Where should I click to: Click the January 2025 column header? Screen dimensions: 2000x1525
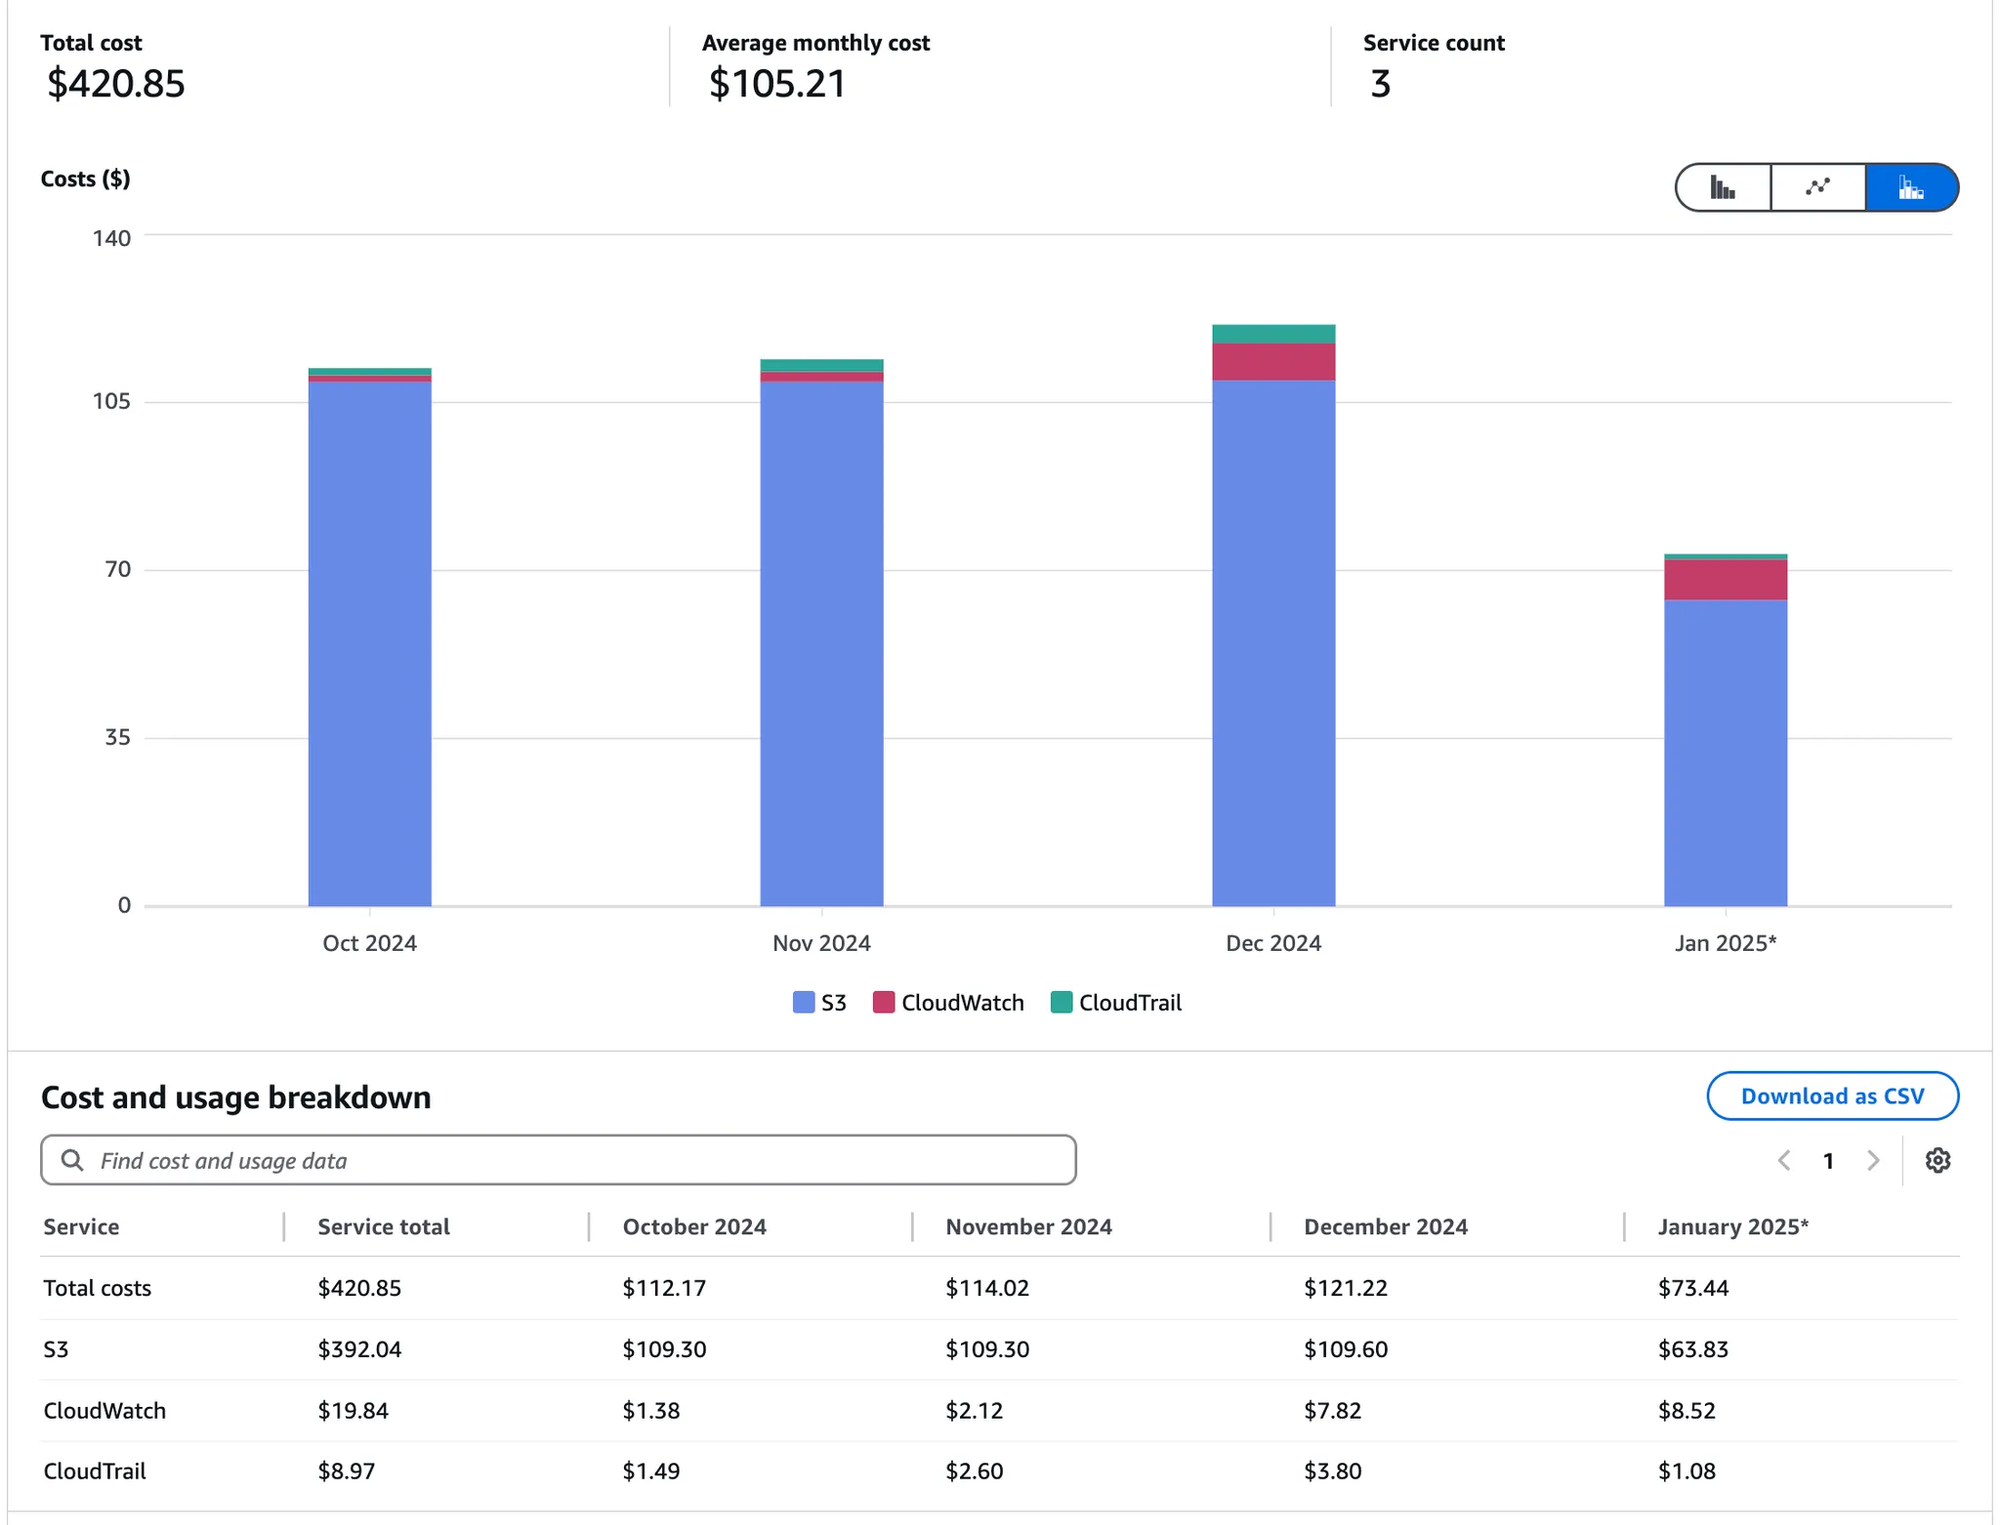click(x=1732, y=1226)
